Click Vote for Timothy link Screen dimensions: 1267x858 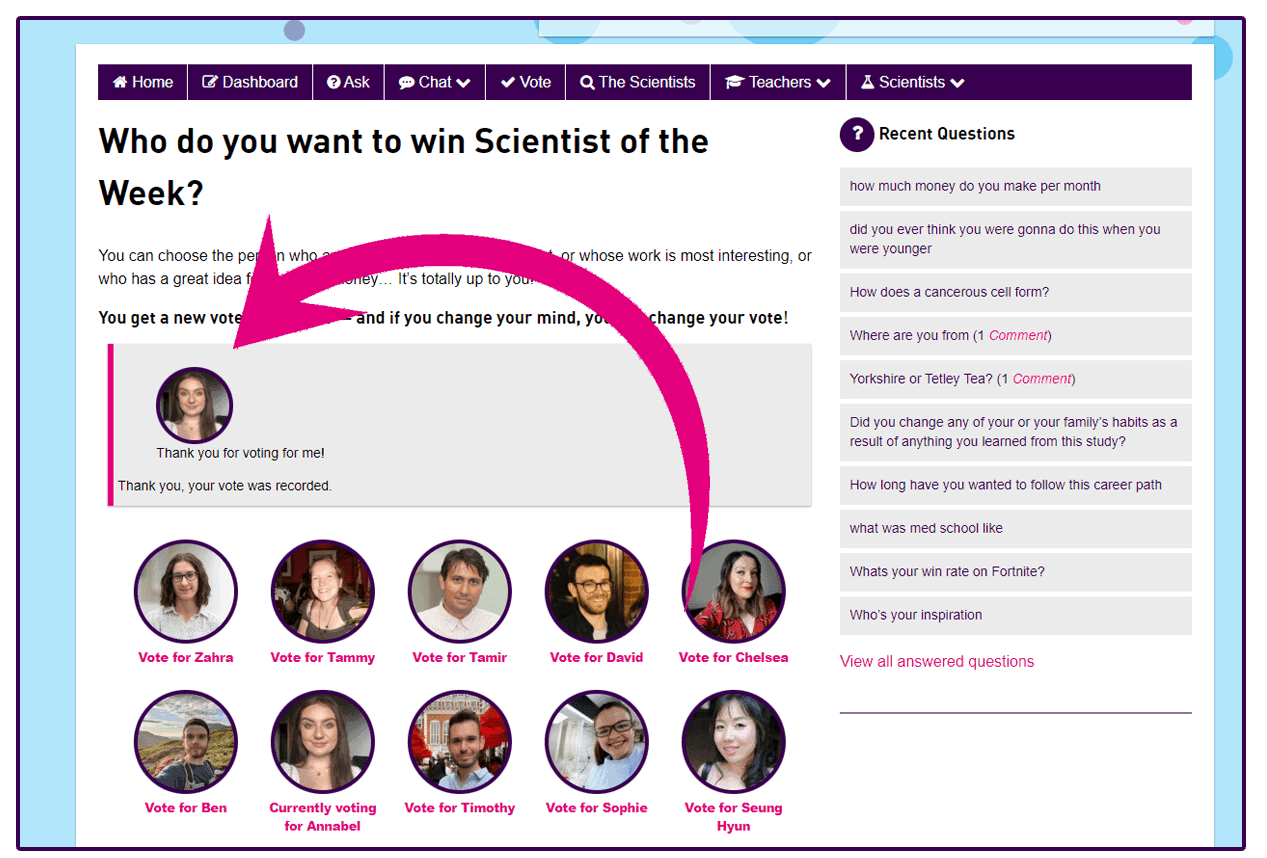click(x=460, y=808)
